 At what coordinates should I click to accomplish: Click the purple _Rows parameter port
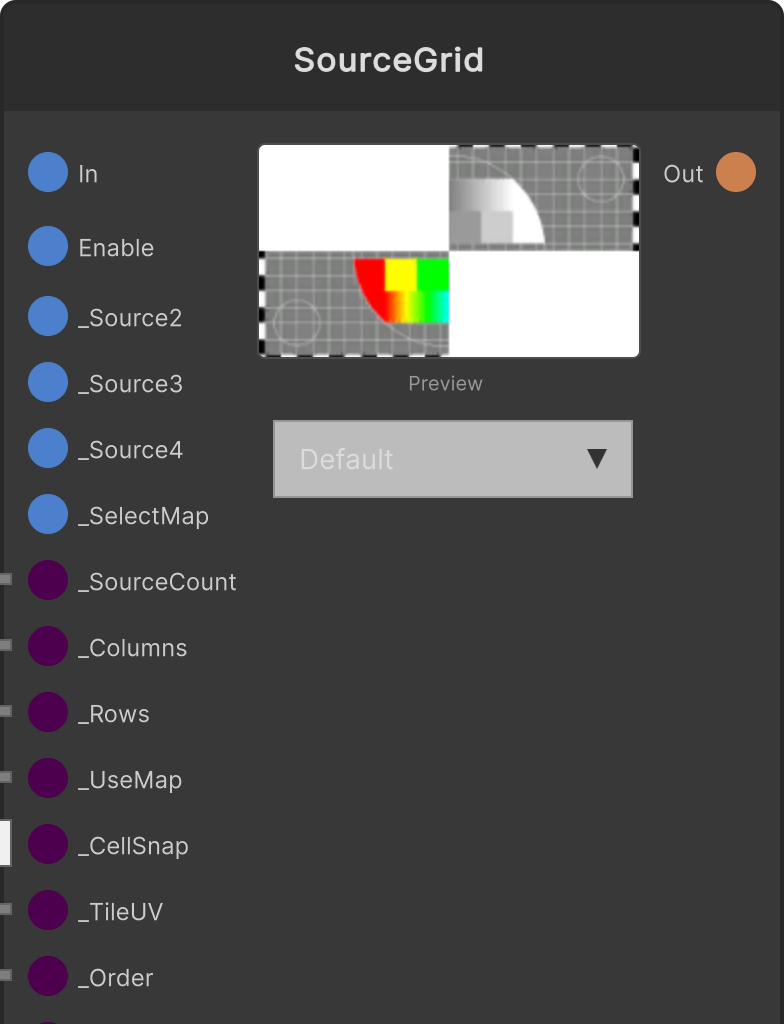click(x=48, y=712)
